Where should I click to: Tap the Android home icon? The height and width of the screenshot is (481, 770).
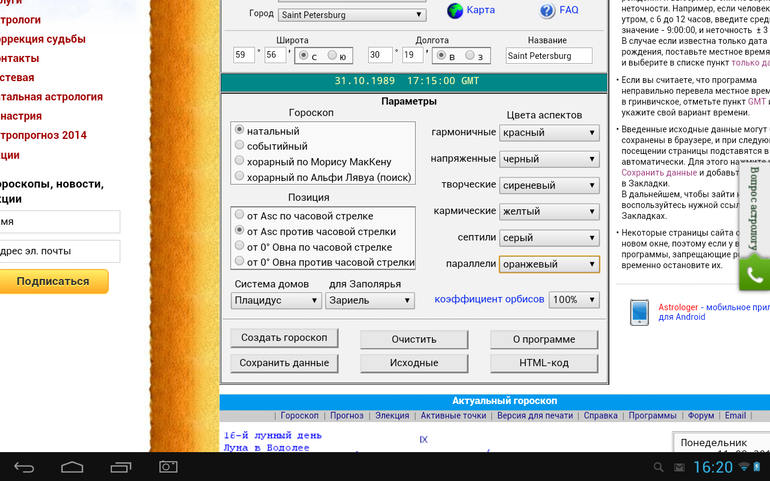point(73,467)
